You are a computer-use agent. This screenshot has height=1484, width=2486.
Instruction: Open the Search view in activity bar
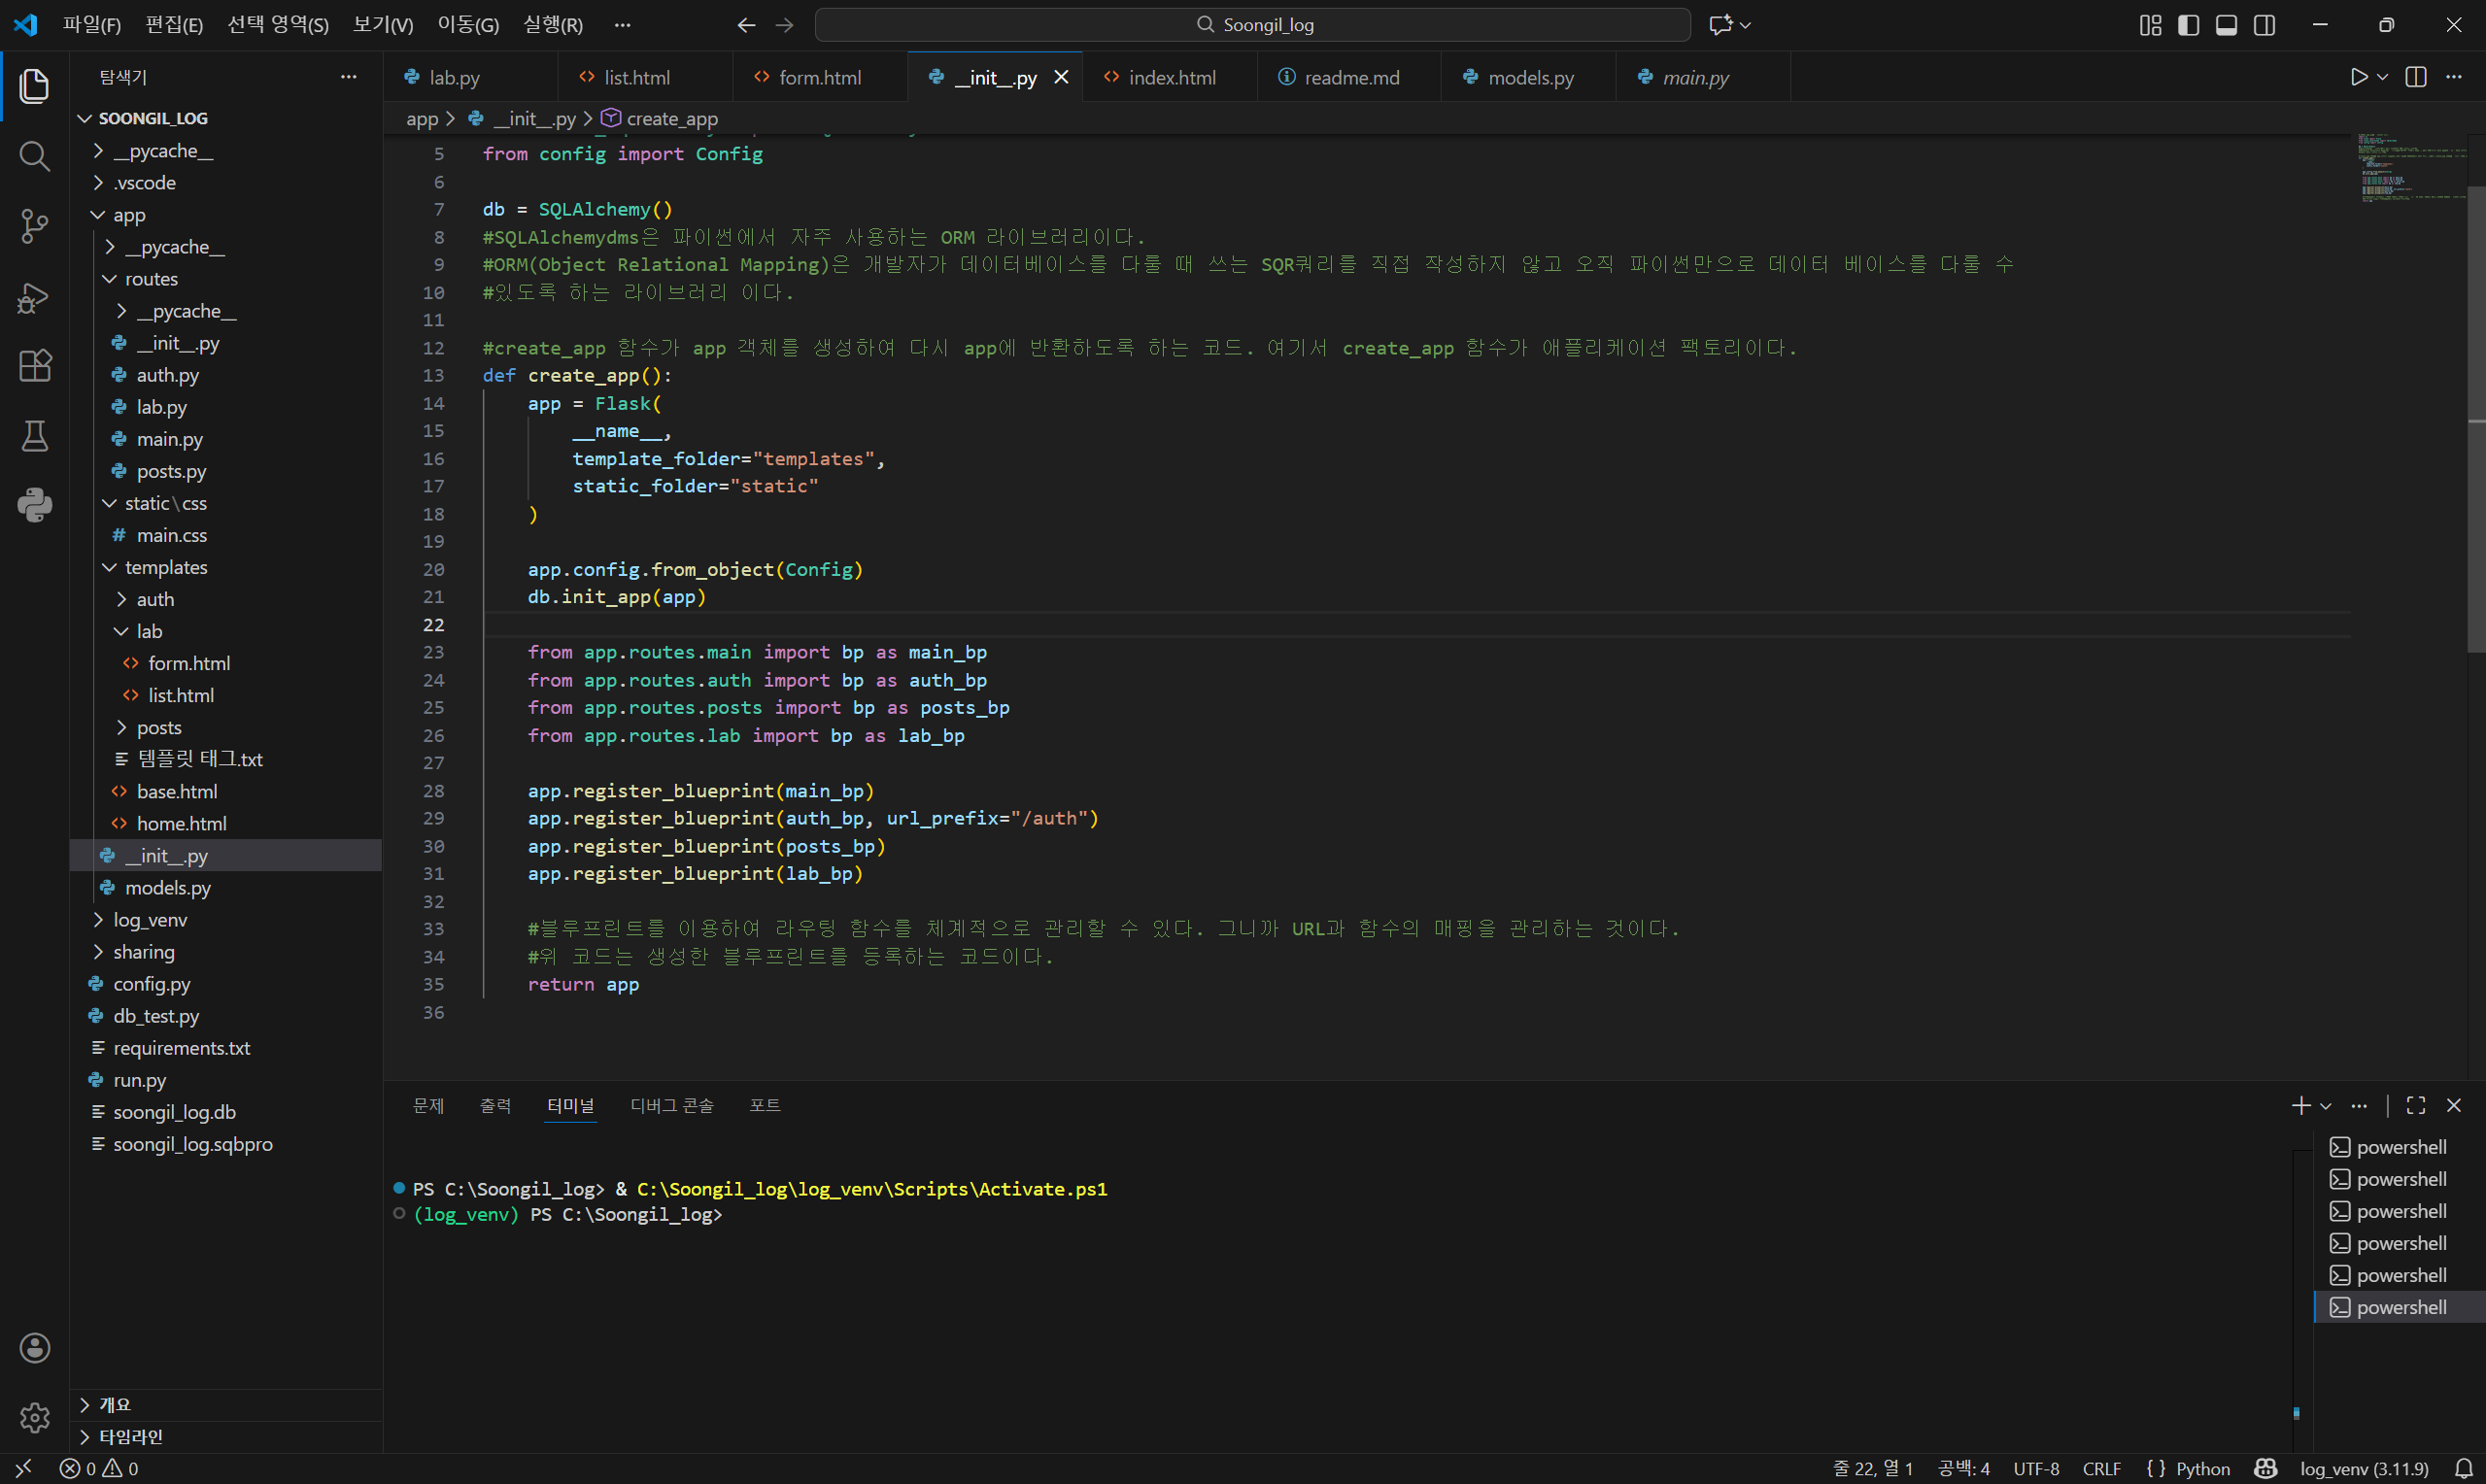pyautogui.click(x=34, y=156)
